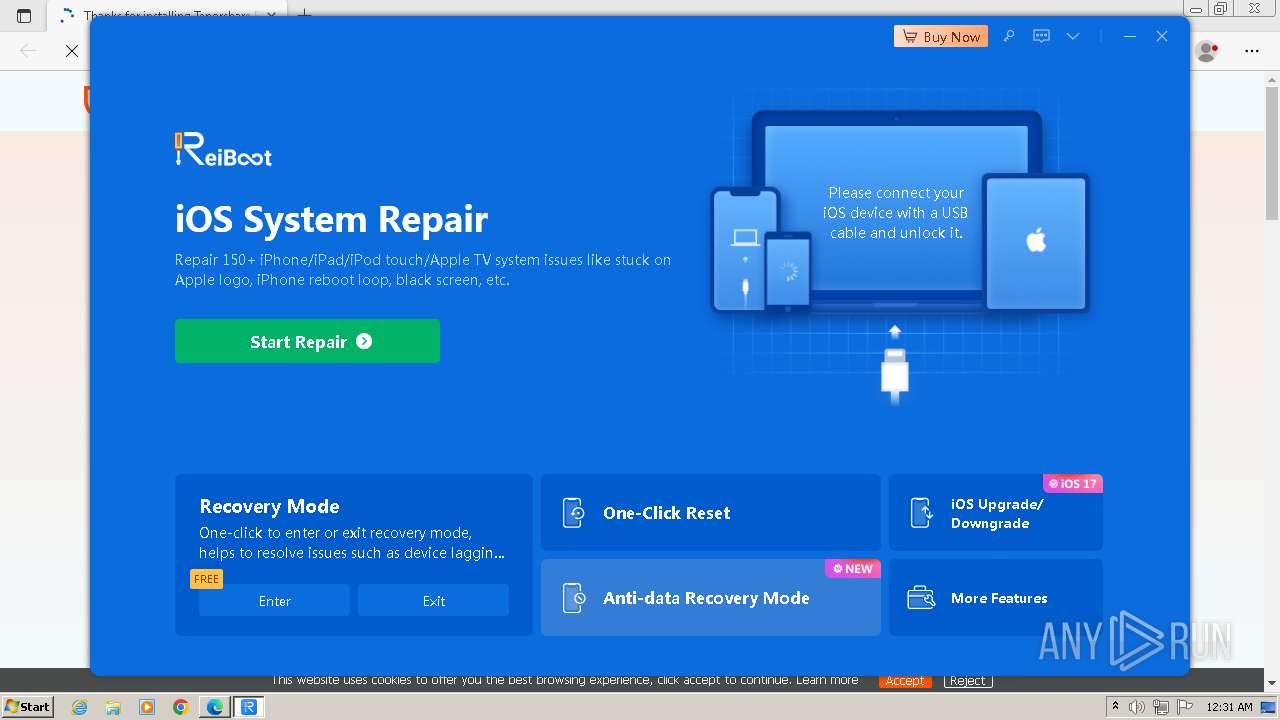The height and width of the screenshot is (720, 1280).
Task: Expand the title bar dropdown chevron
Action: point(1073,36)
